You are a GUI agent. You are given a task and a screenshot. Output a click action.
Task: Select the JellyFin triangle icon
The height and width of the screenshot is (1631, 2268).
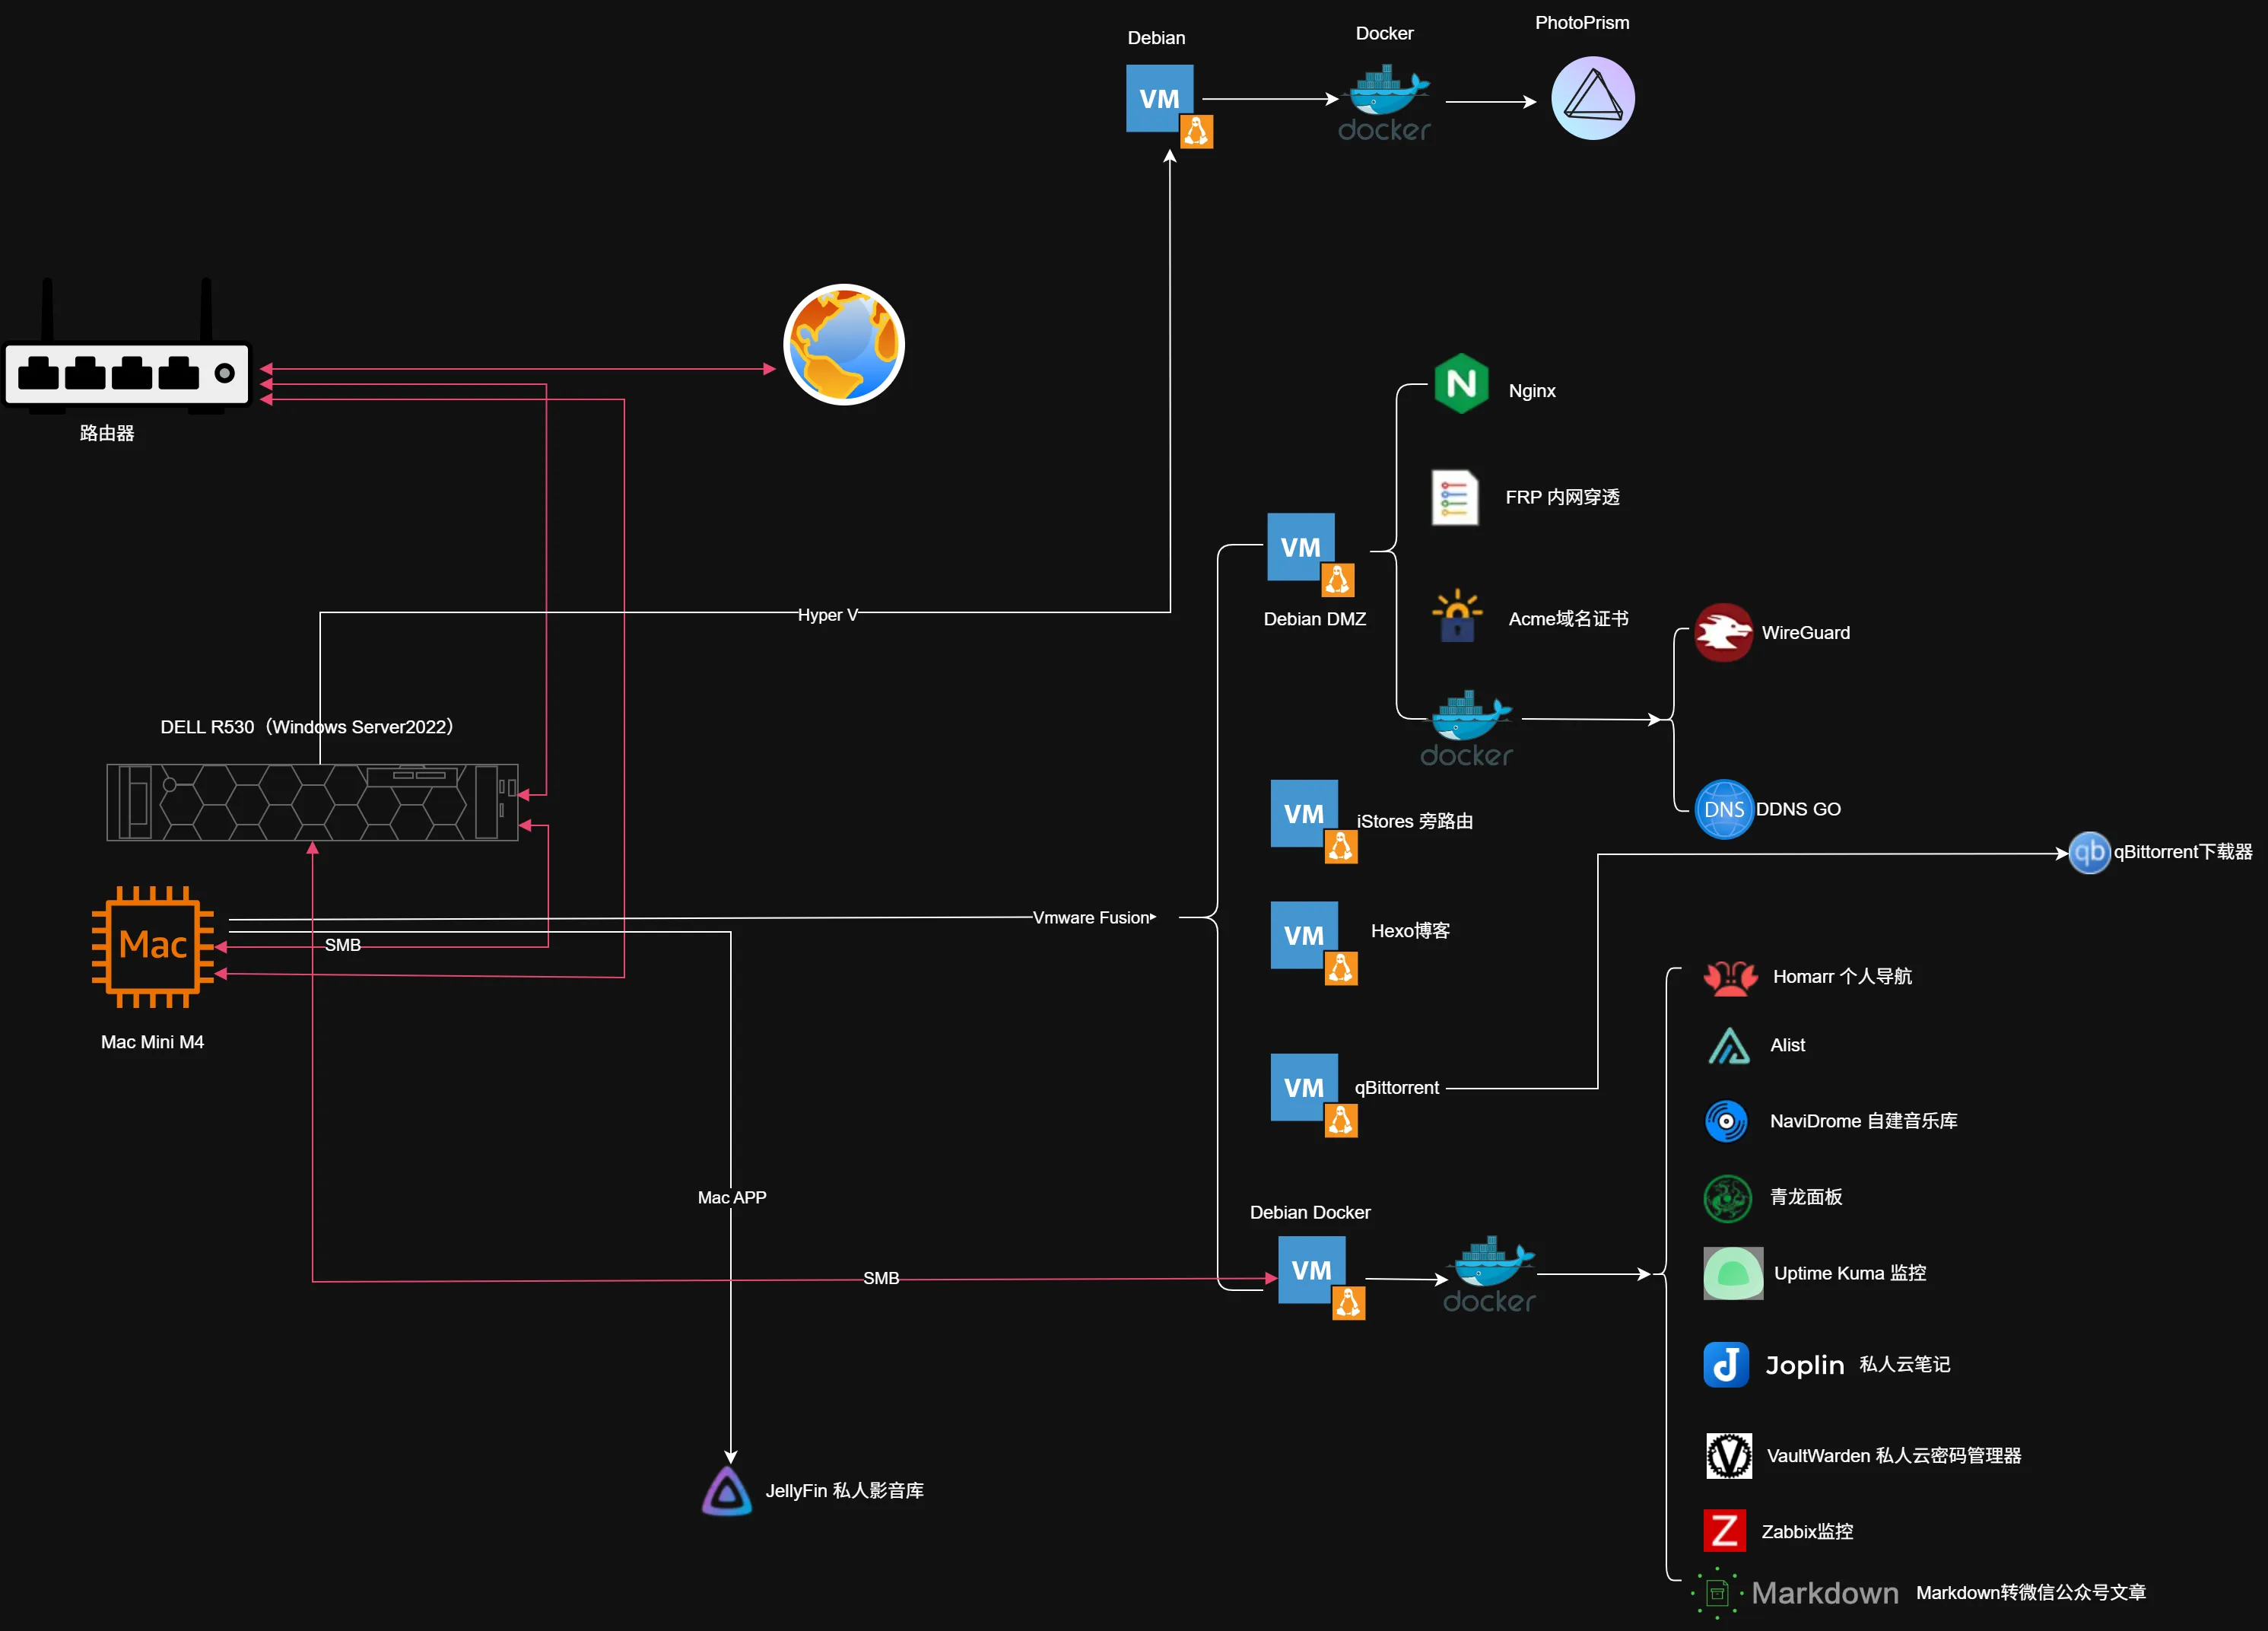[x=727, y=1491]
